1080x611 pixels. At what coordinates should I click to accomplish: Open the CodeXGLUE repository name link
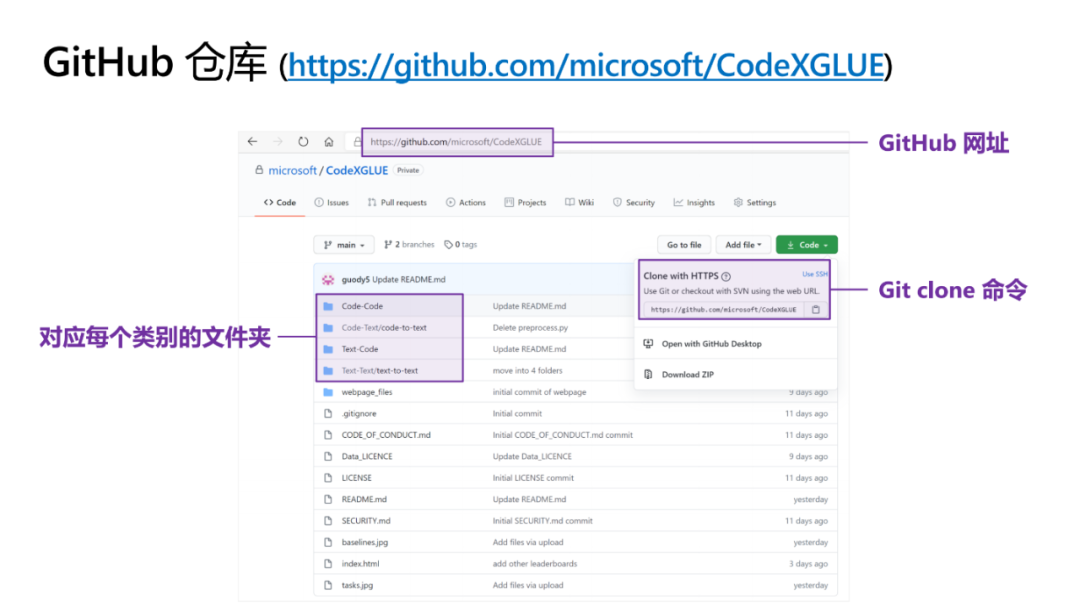(x=357, y=170)
